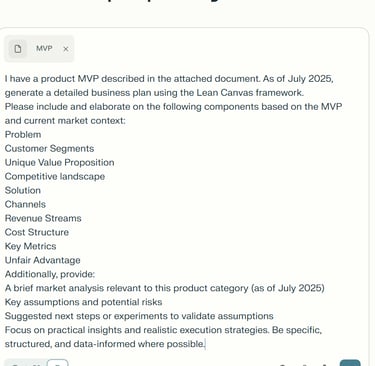The height and width of the screenshot is (366, 375).
Task: Click the document icon on the MVP attachment
Action: point(18,49)
